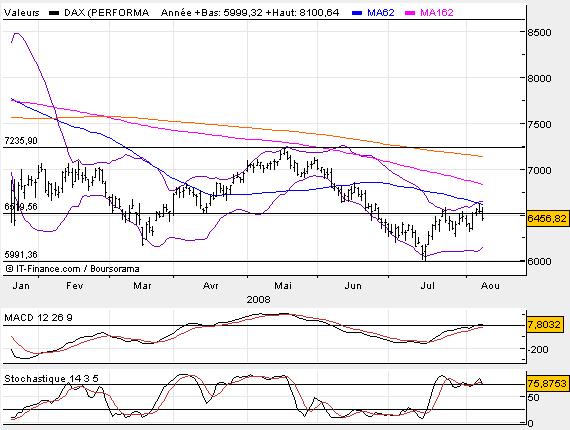Image resolution: width=570 pixels, height=430 pixels.
Task: Click the 7235,90 resistance level label
Action: point(21,141)
